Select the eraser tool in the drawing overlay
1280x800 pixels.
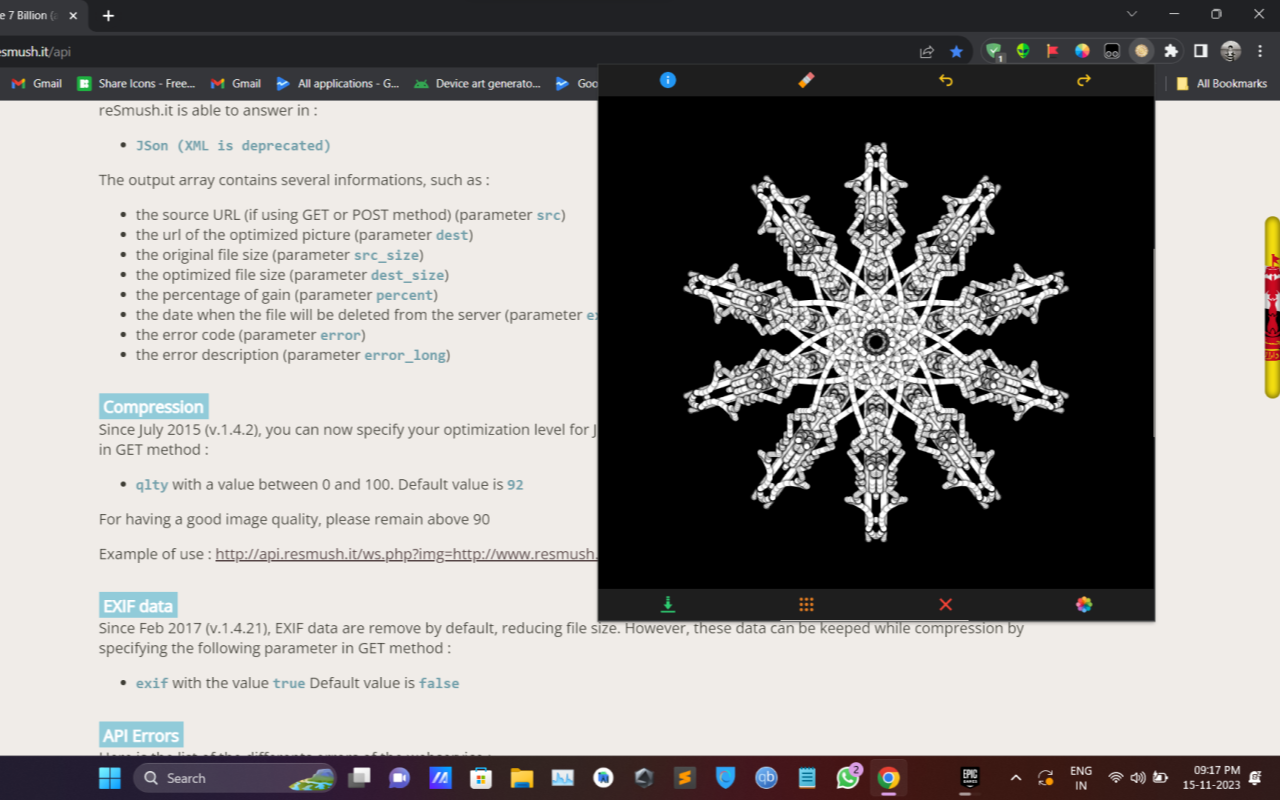tap(806, 81)
